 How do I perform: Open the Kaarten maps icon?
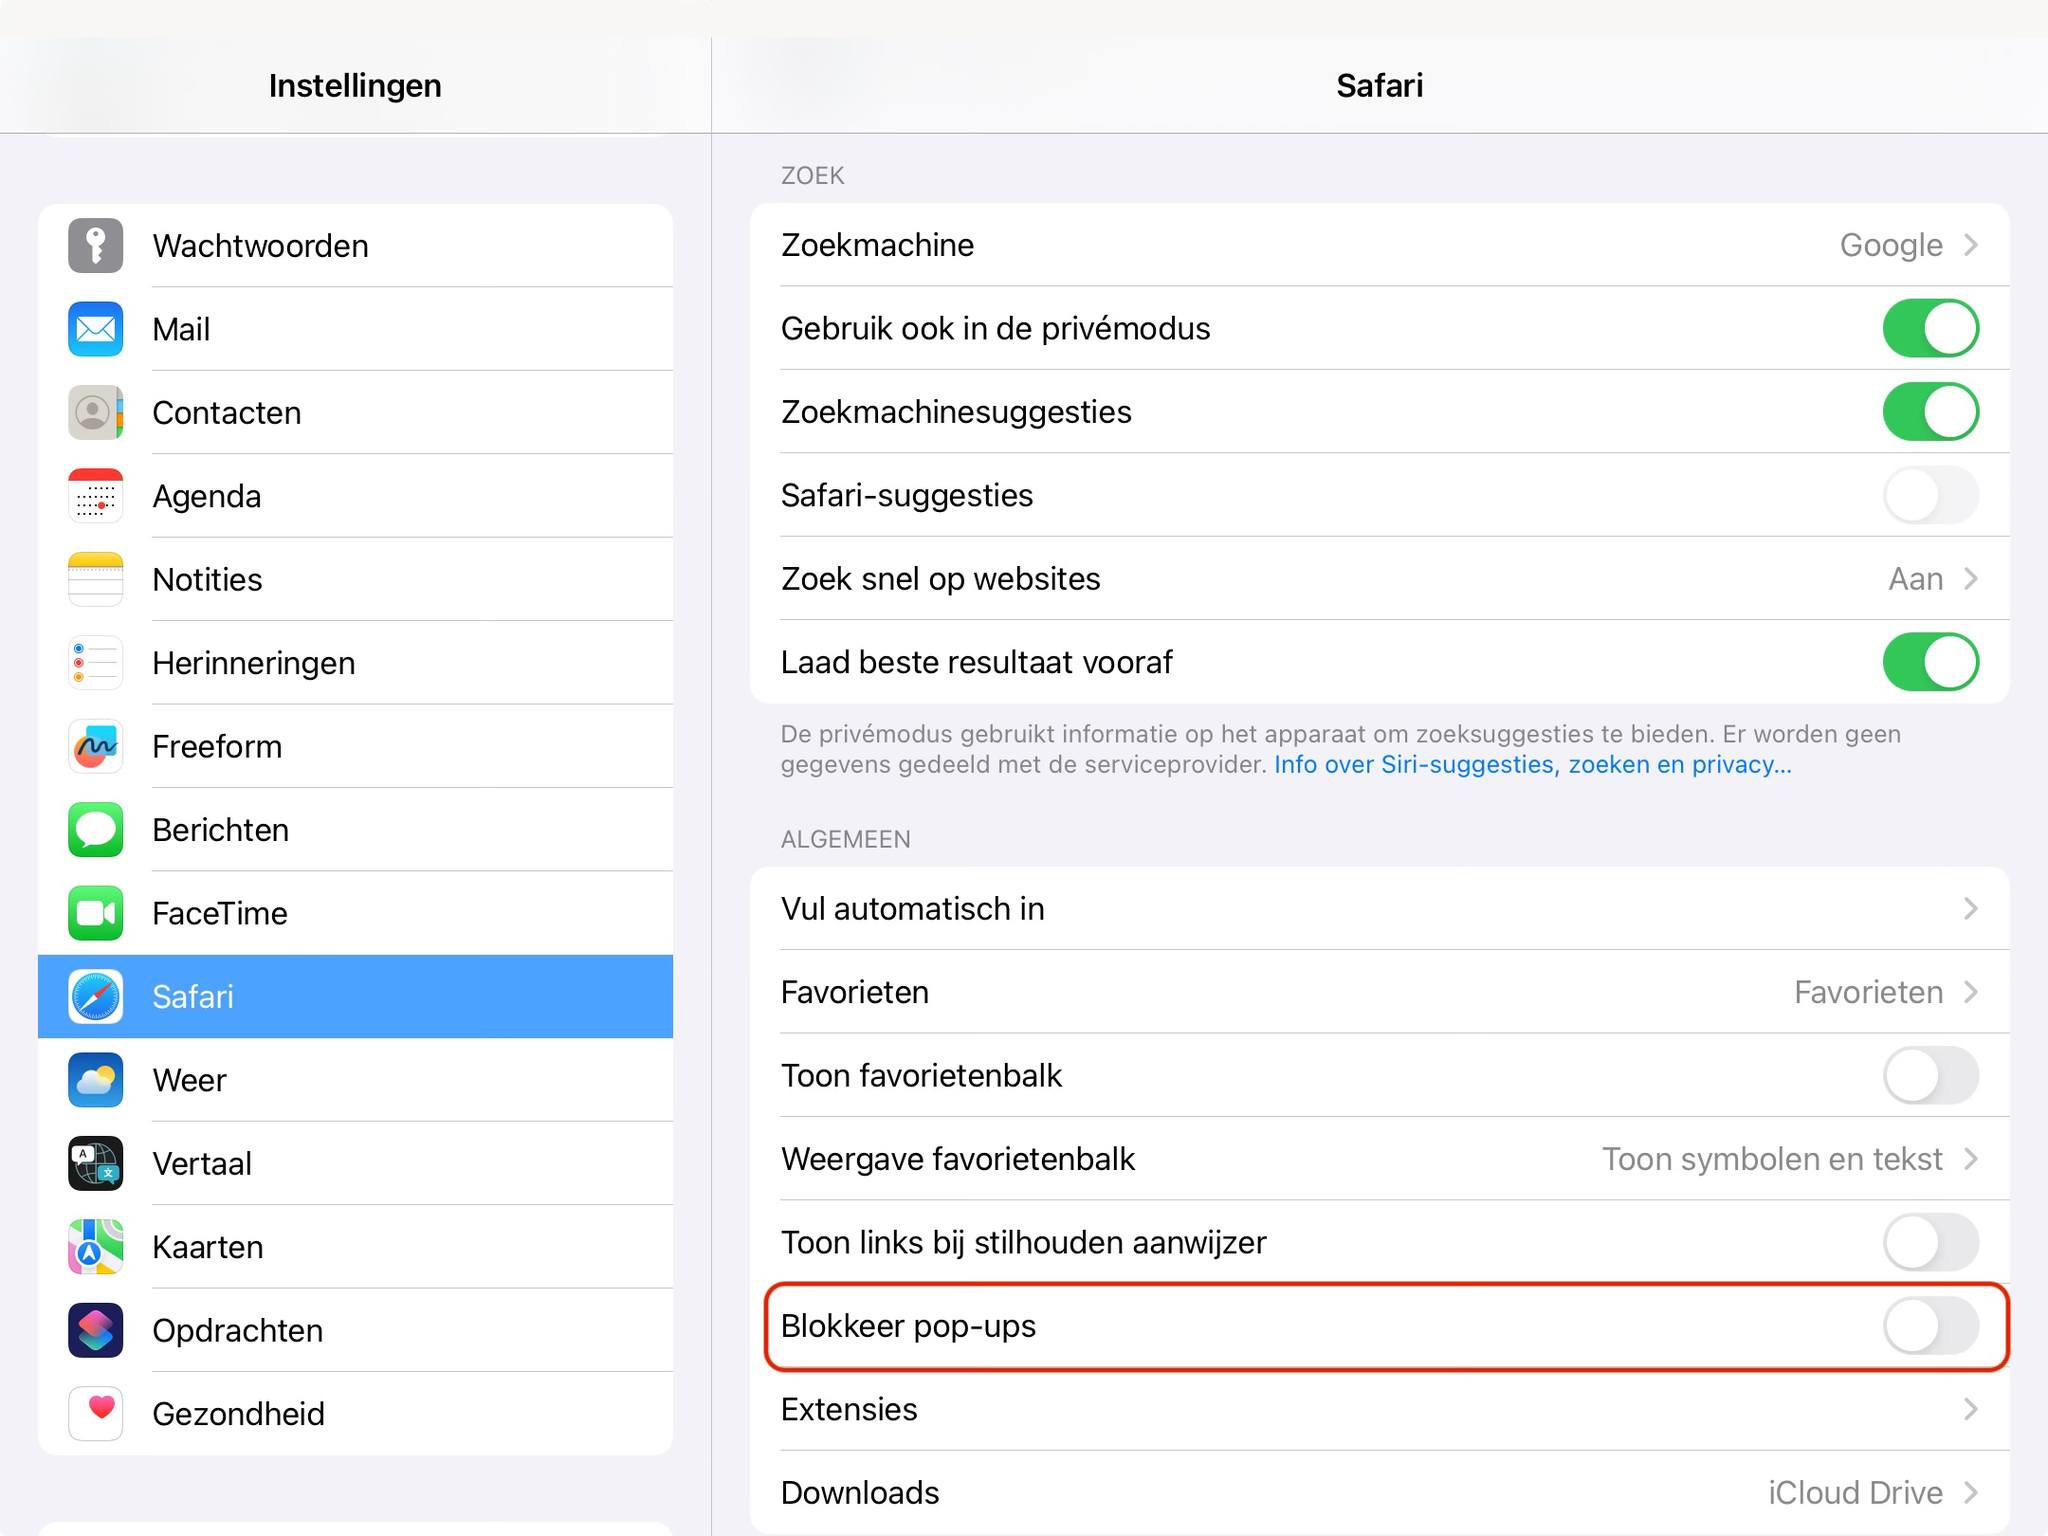(x=96, y=1247)
